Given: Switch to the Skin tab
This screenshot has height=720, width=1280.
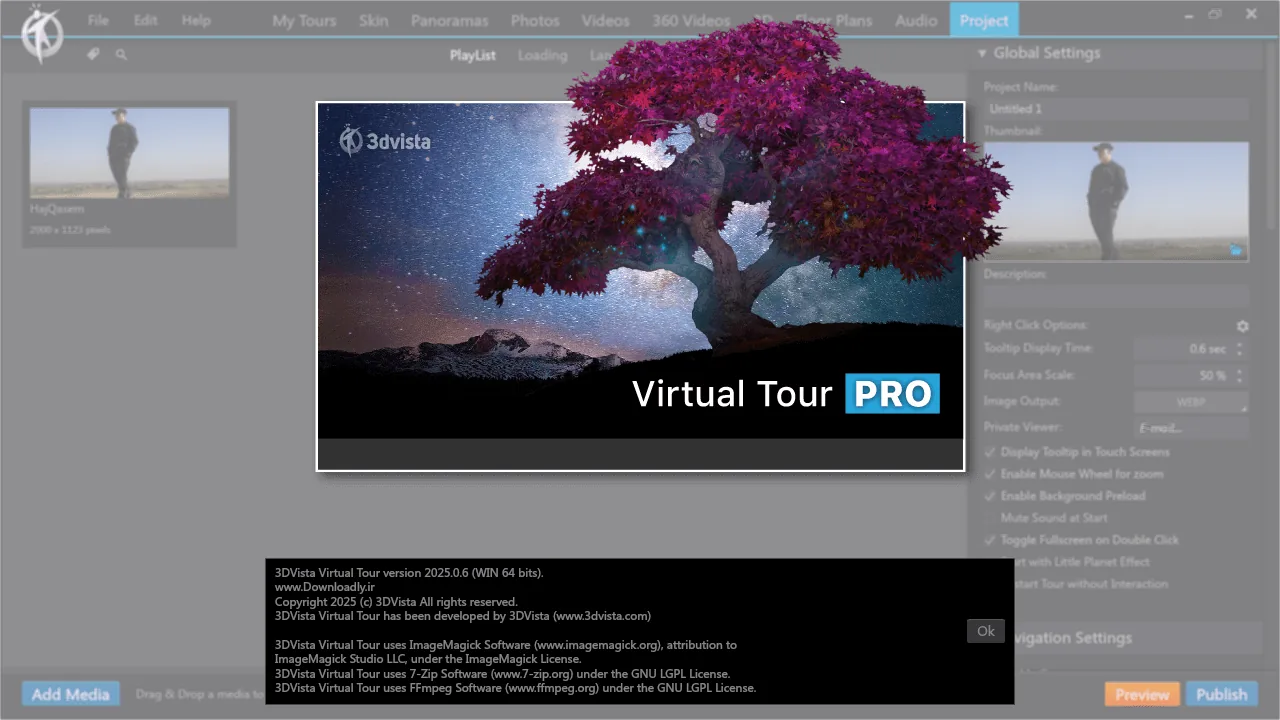Looking at the screenshot, I should click(374, 20).
